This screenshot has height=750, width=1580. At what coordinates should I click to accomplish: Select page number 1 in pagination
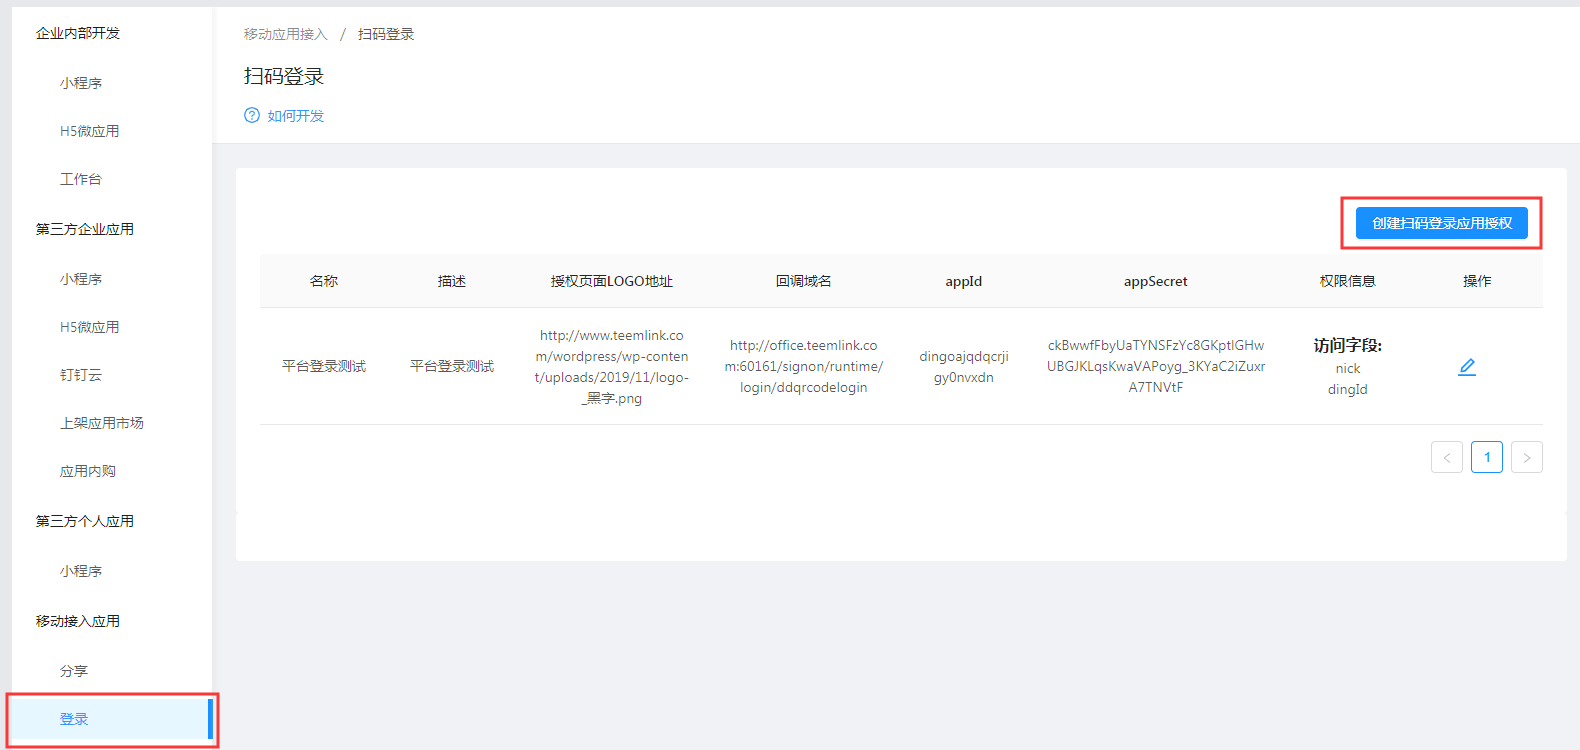point(1486,457)
